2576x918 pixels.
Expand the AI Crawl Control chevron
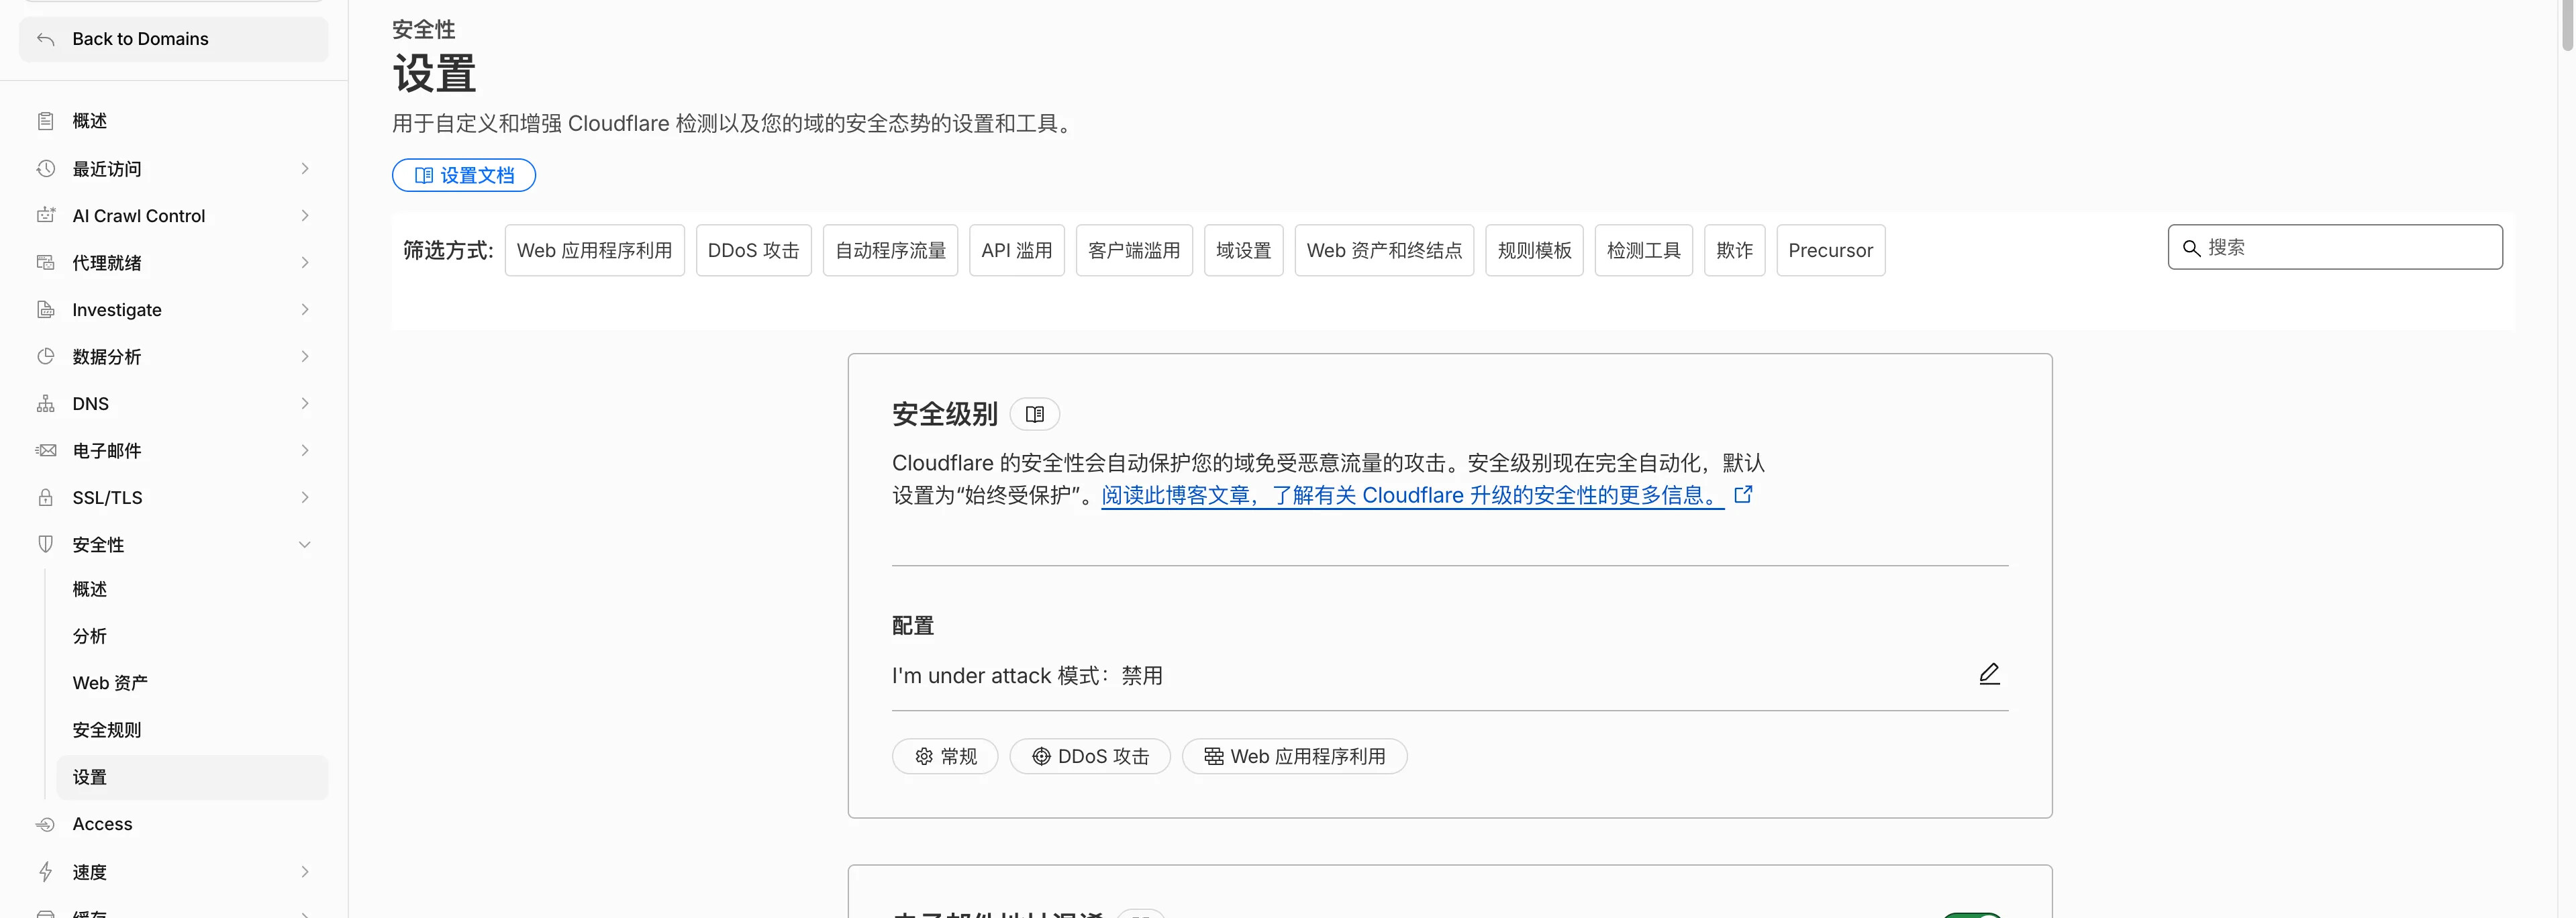pos(305,215)
